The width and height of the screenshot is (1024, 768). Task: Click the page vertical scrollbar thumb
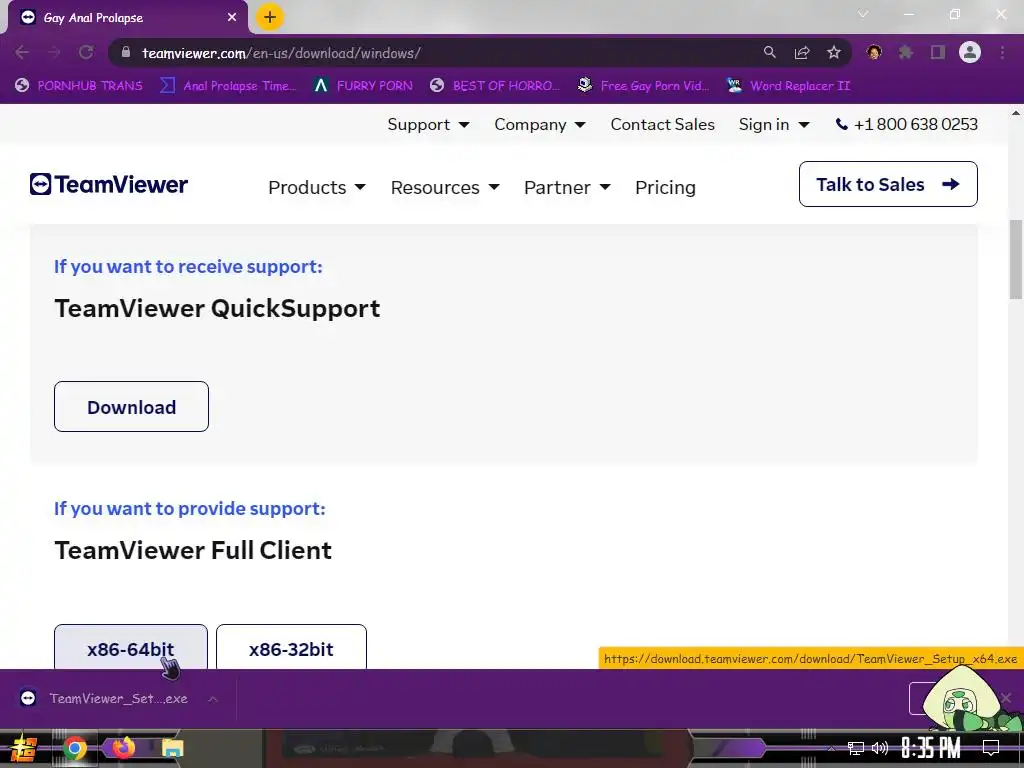point(1016,259)
